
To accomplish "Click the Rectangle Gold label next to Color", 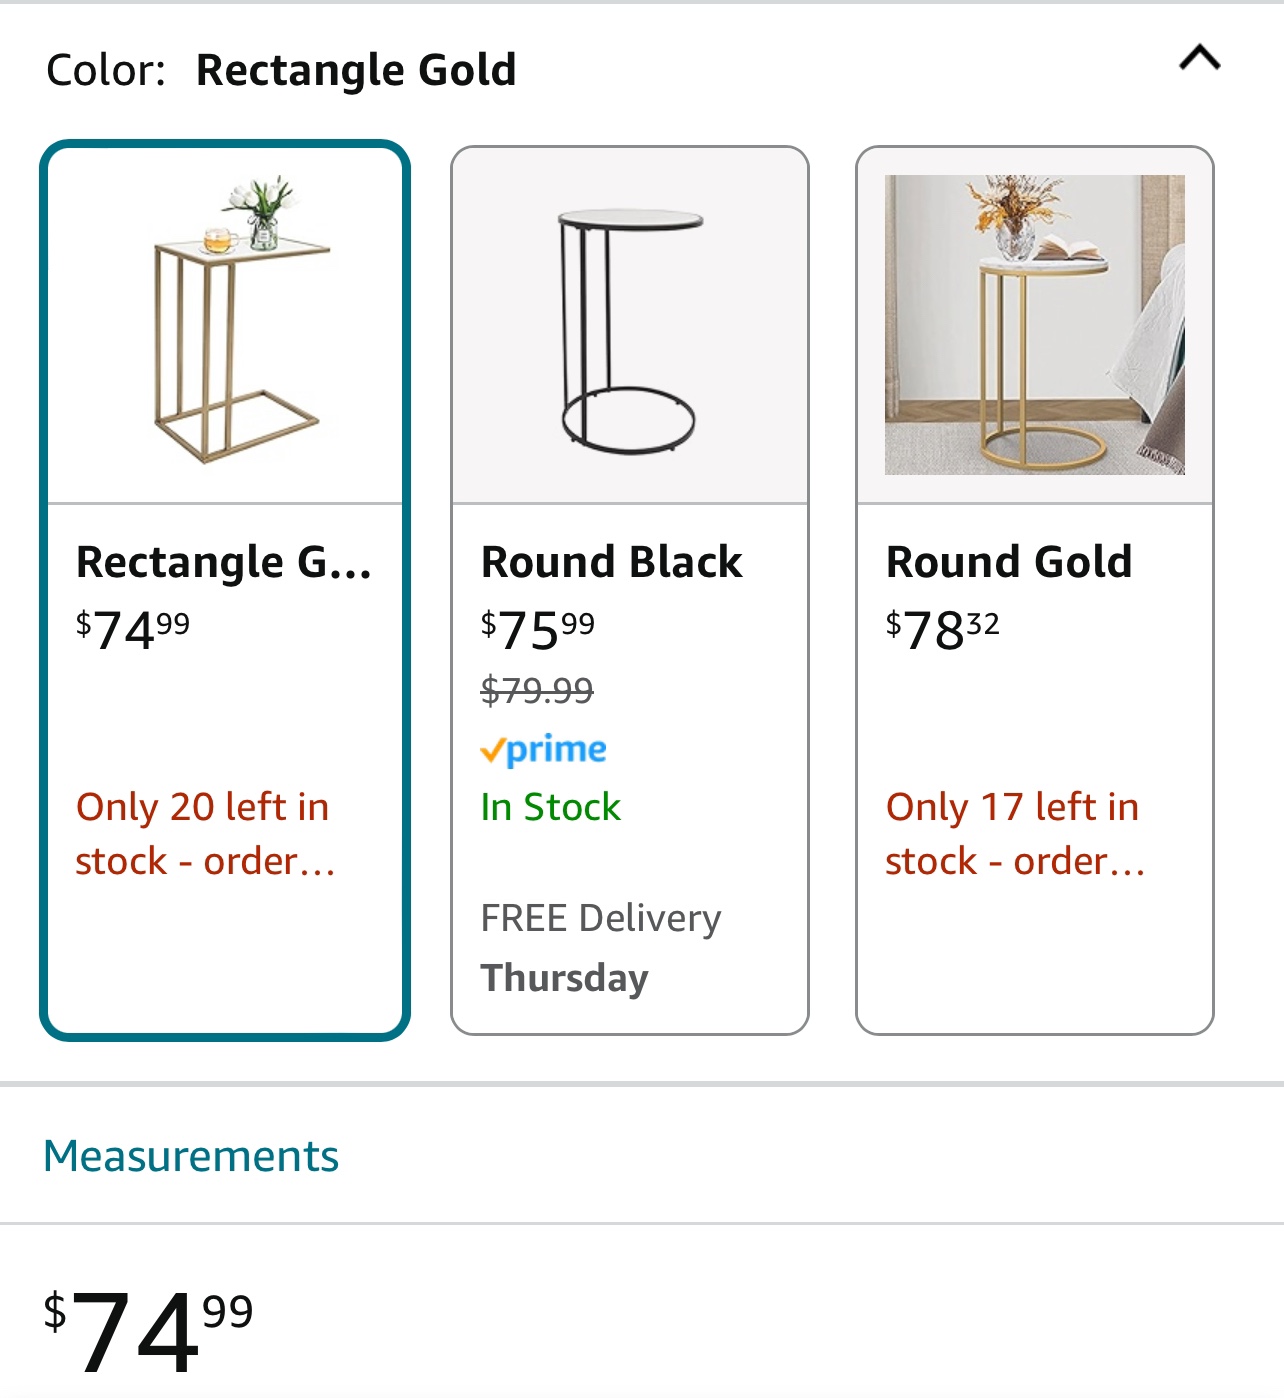I will (355, 69).
